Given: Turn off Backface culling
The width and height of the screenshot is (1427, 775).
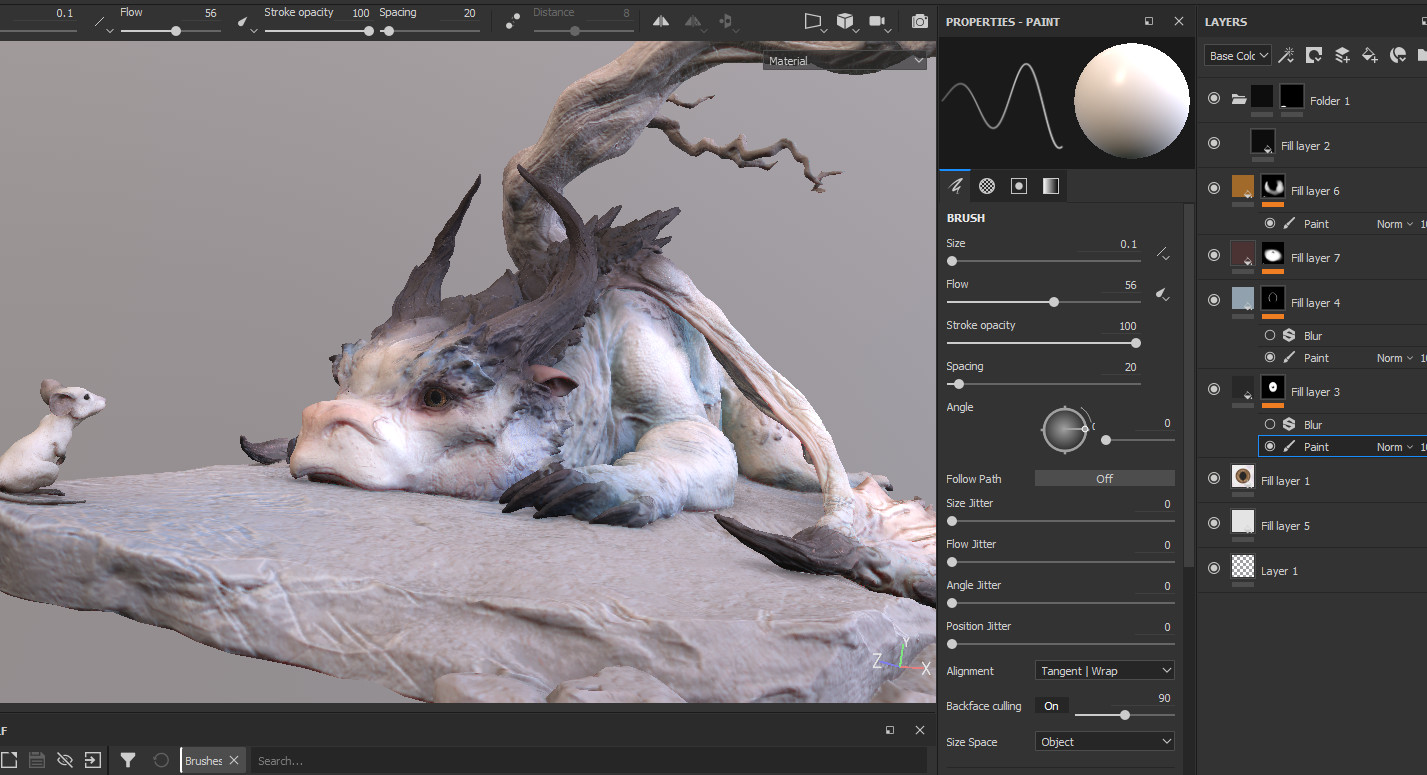Looking at the screenshot, I should (x=1051, y=706).
